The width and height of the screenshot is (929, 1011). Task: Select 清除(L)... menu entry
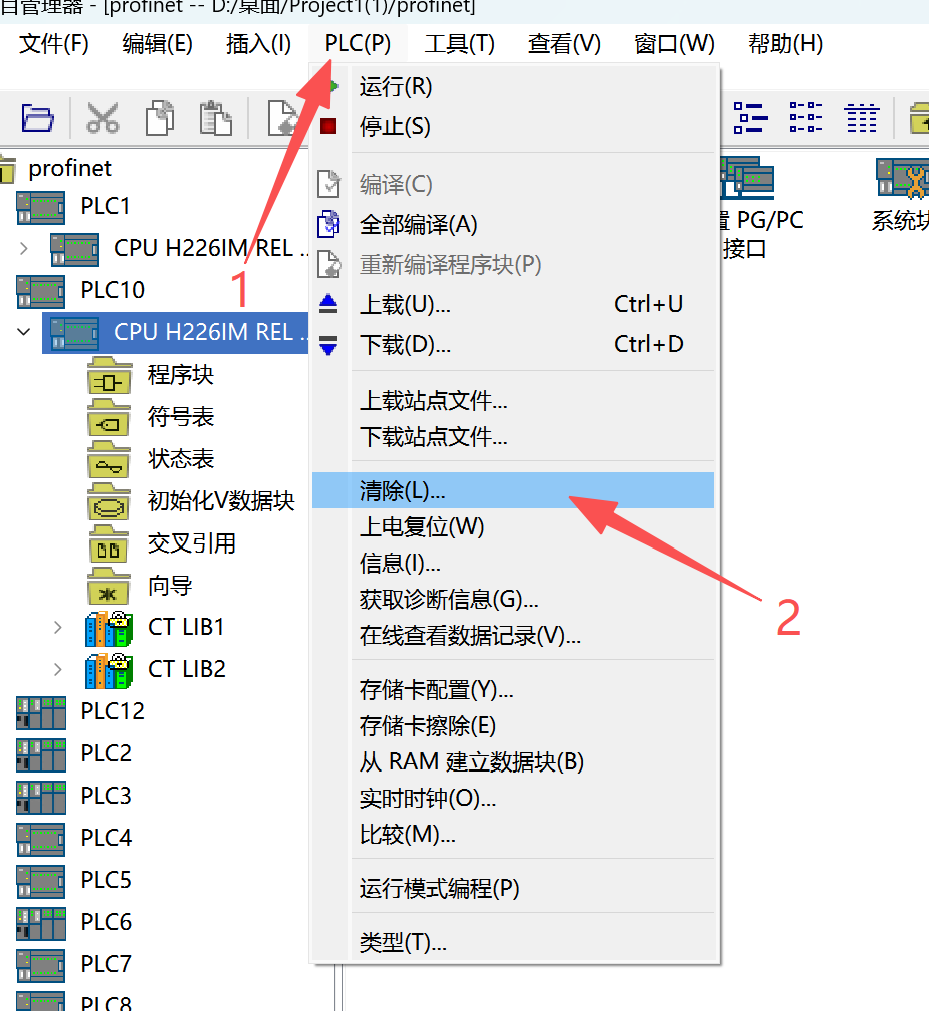click(513, 490)
